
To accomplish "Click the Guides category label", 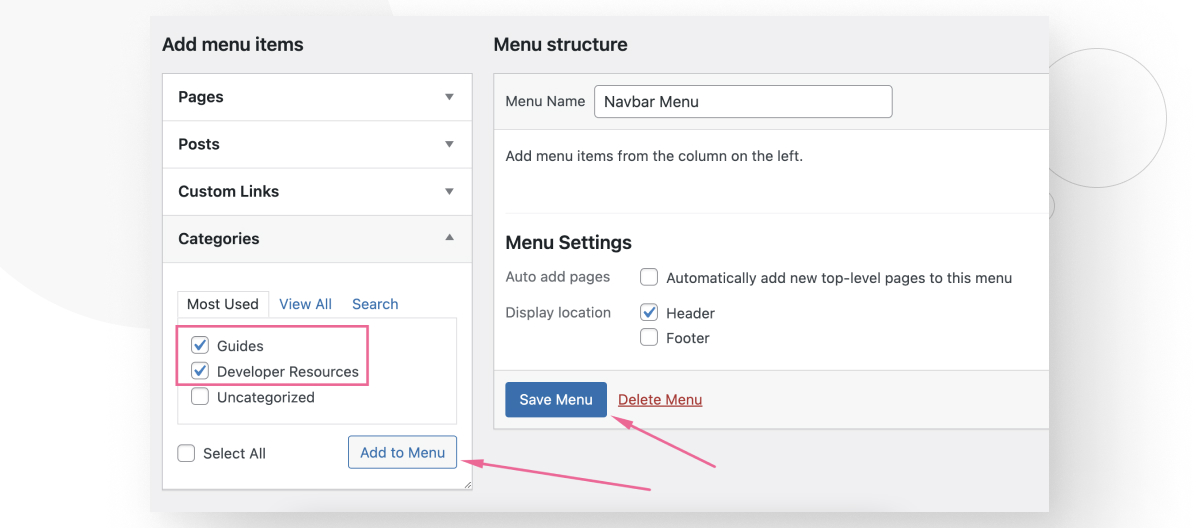I will click(x=240, y=346).
